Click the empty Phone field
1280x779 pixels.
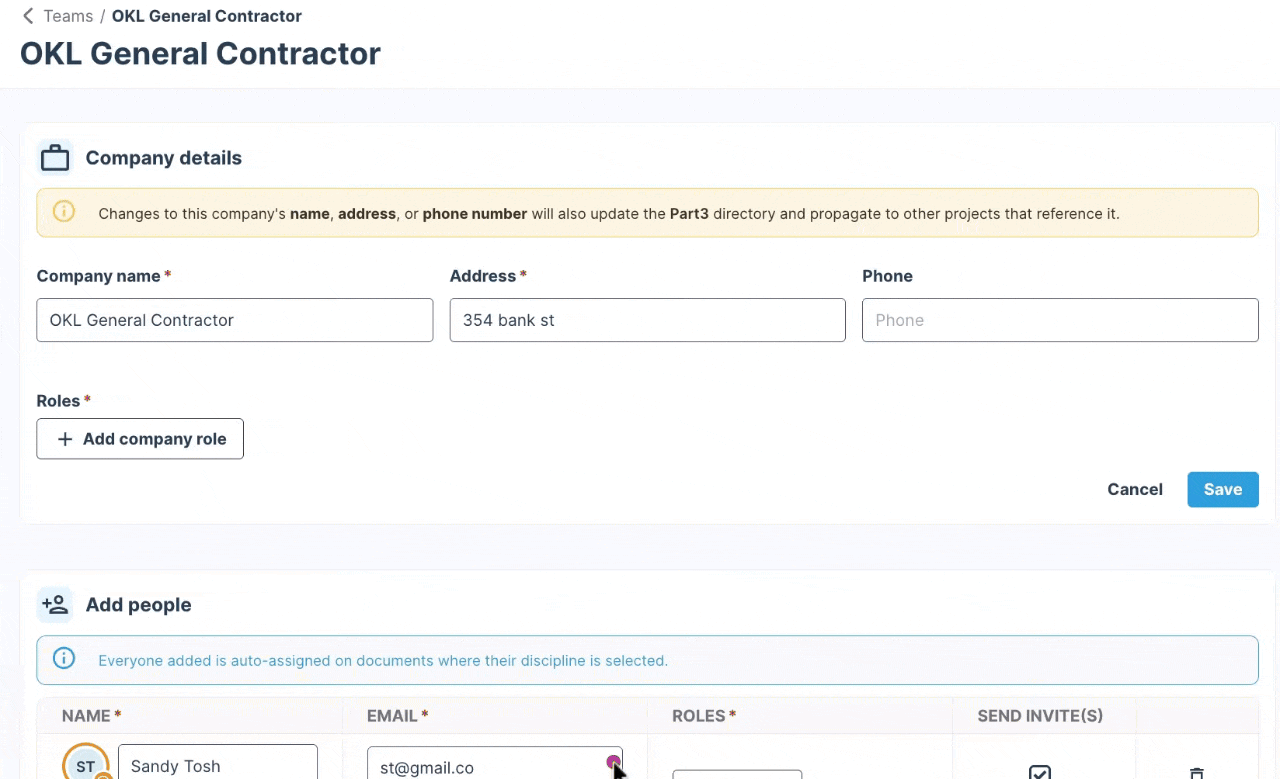pyautogui.click(x=1060, y=320)
